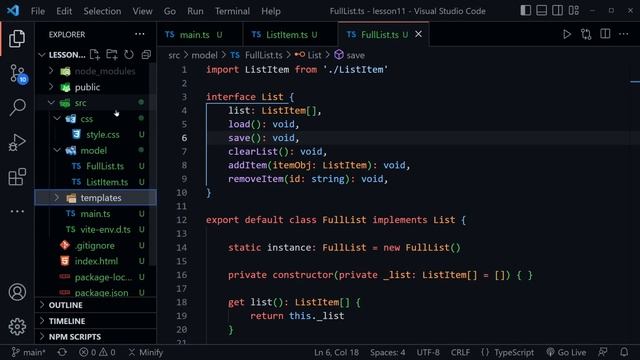The width and height of the screenshot is (640, 360).
Task: Open feedback icon in status bar
Action: click(603, 352)
